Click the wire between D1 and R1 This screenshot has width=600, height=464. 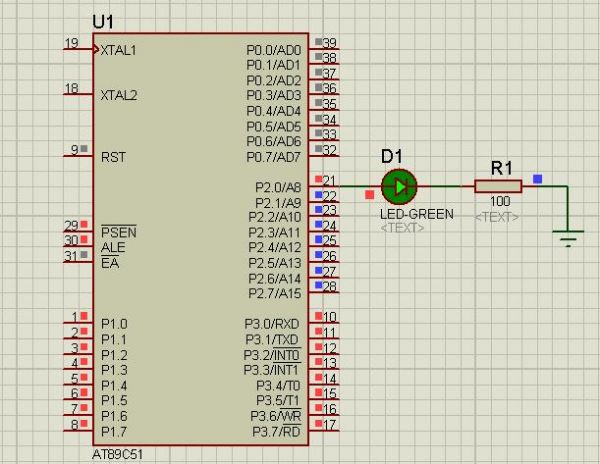(x=445, y=186)
